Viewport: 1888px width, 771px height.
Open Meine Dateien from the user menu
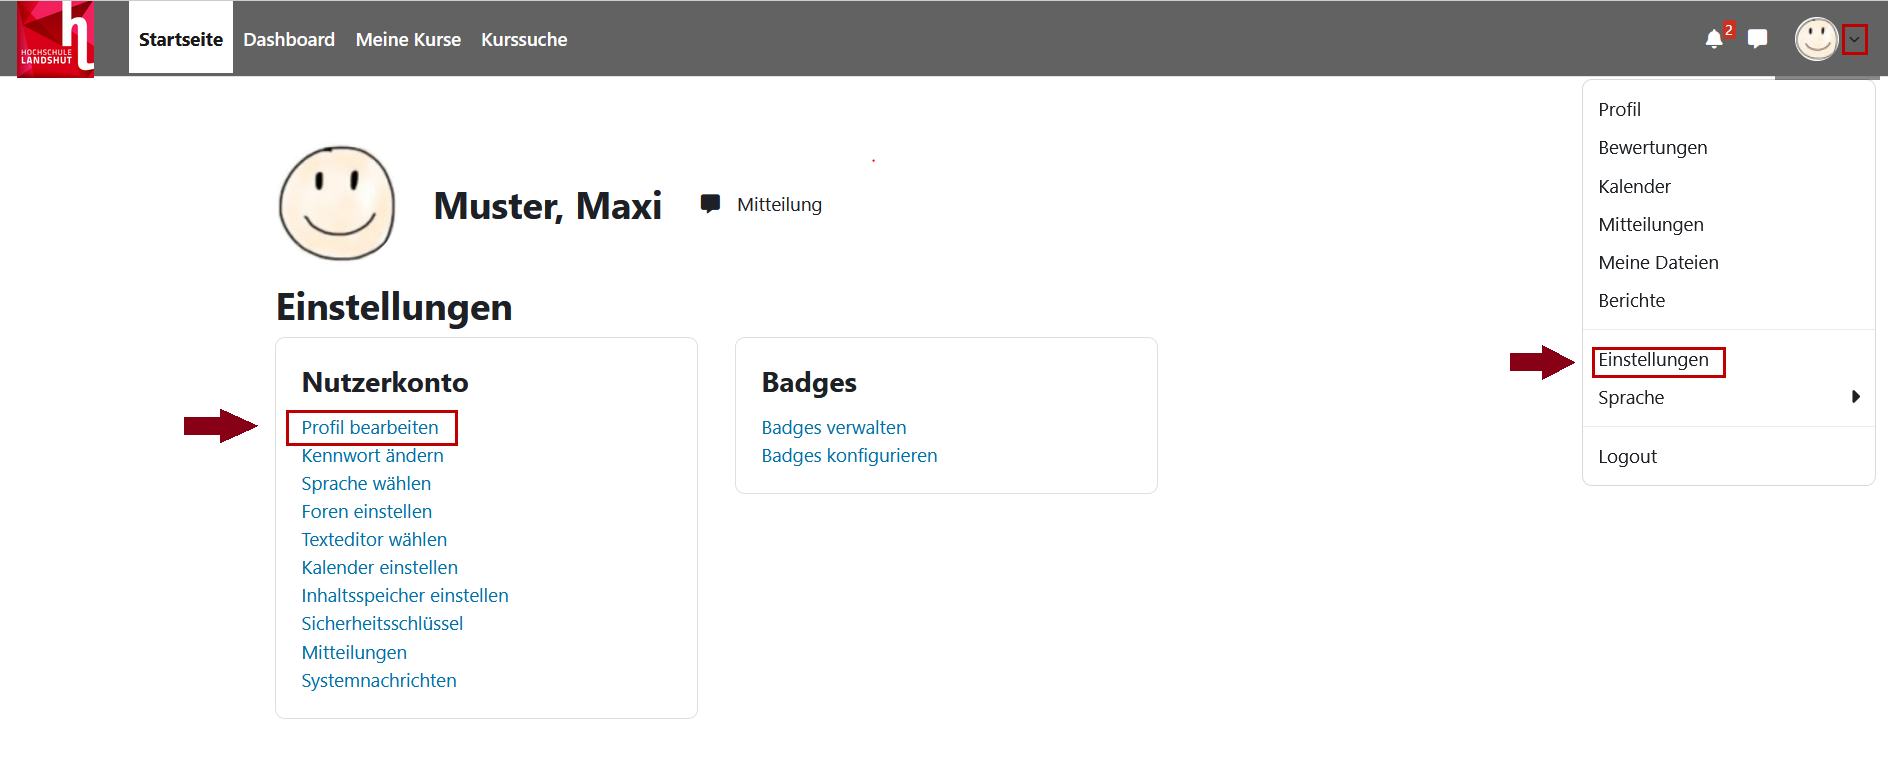(x=1658, y=262)
